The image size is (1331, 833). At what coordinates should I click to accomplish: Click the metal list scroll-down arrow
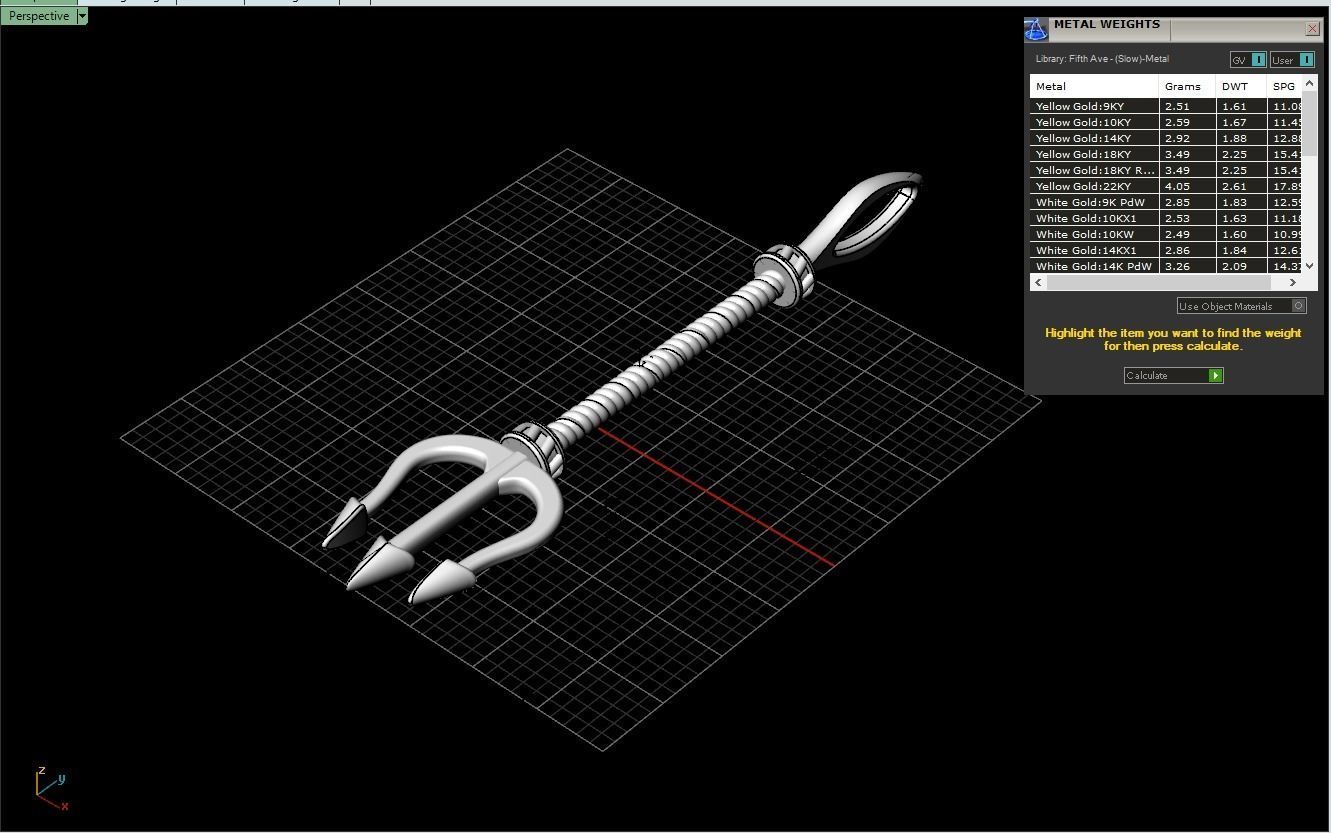[1310, 266]
